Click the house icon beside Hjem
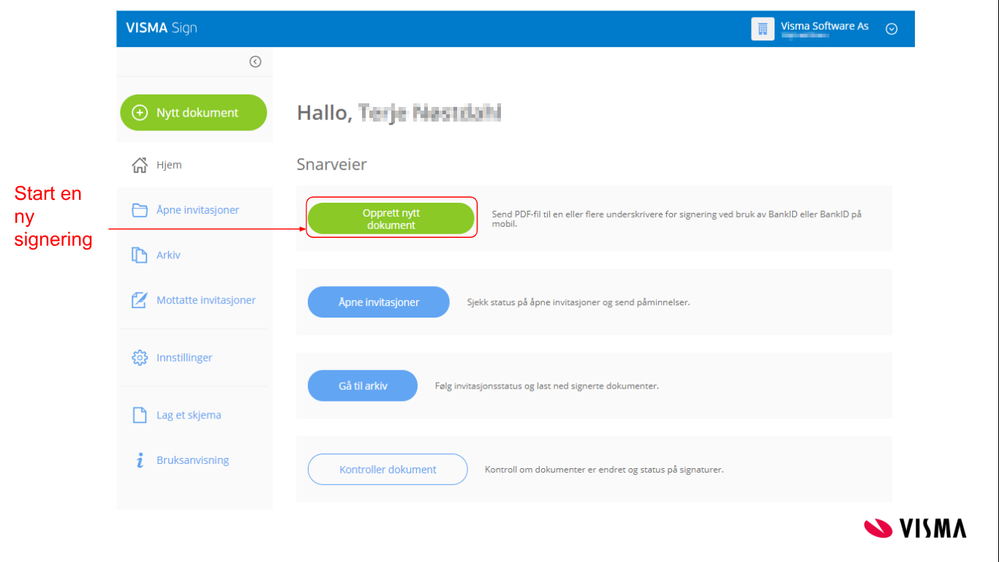The height and width of the screenshot is (562, 999). click(140, 165)
